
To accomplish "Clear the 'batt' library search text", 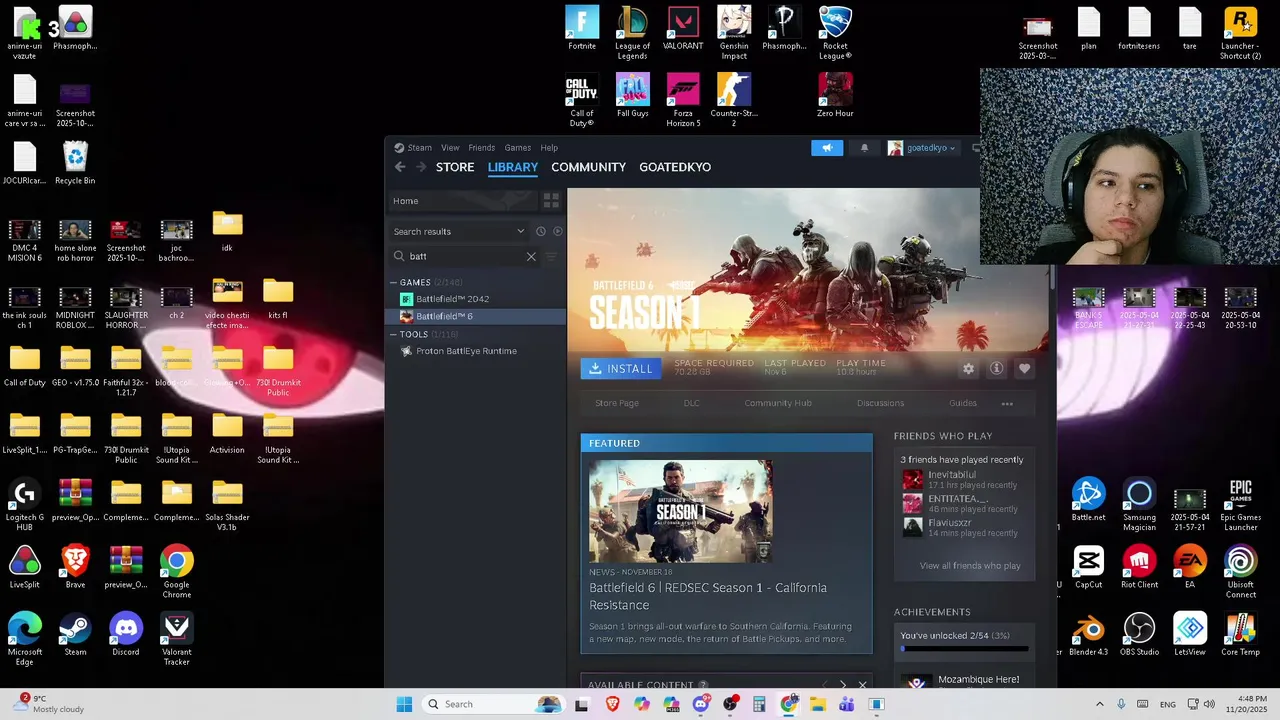I will (x=531, y=256).
